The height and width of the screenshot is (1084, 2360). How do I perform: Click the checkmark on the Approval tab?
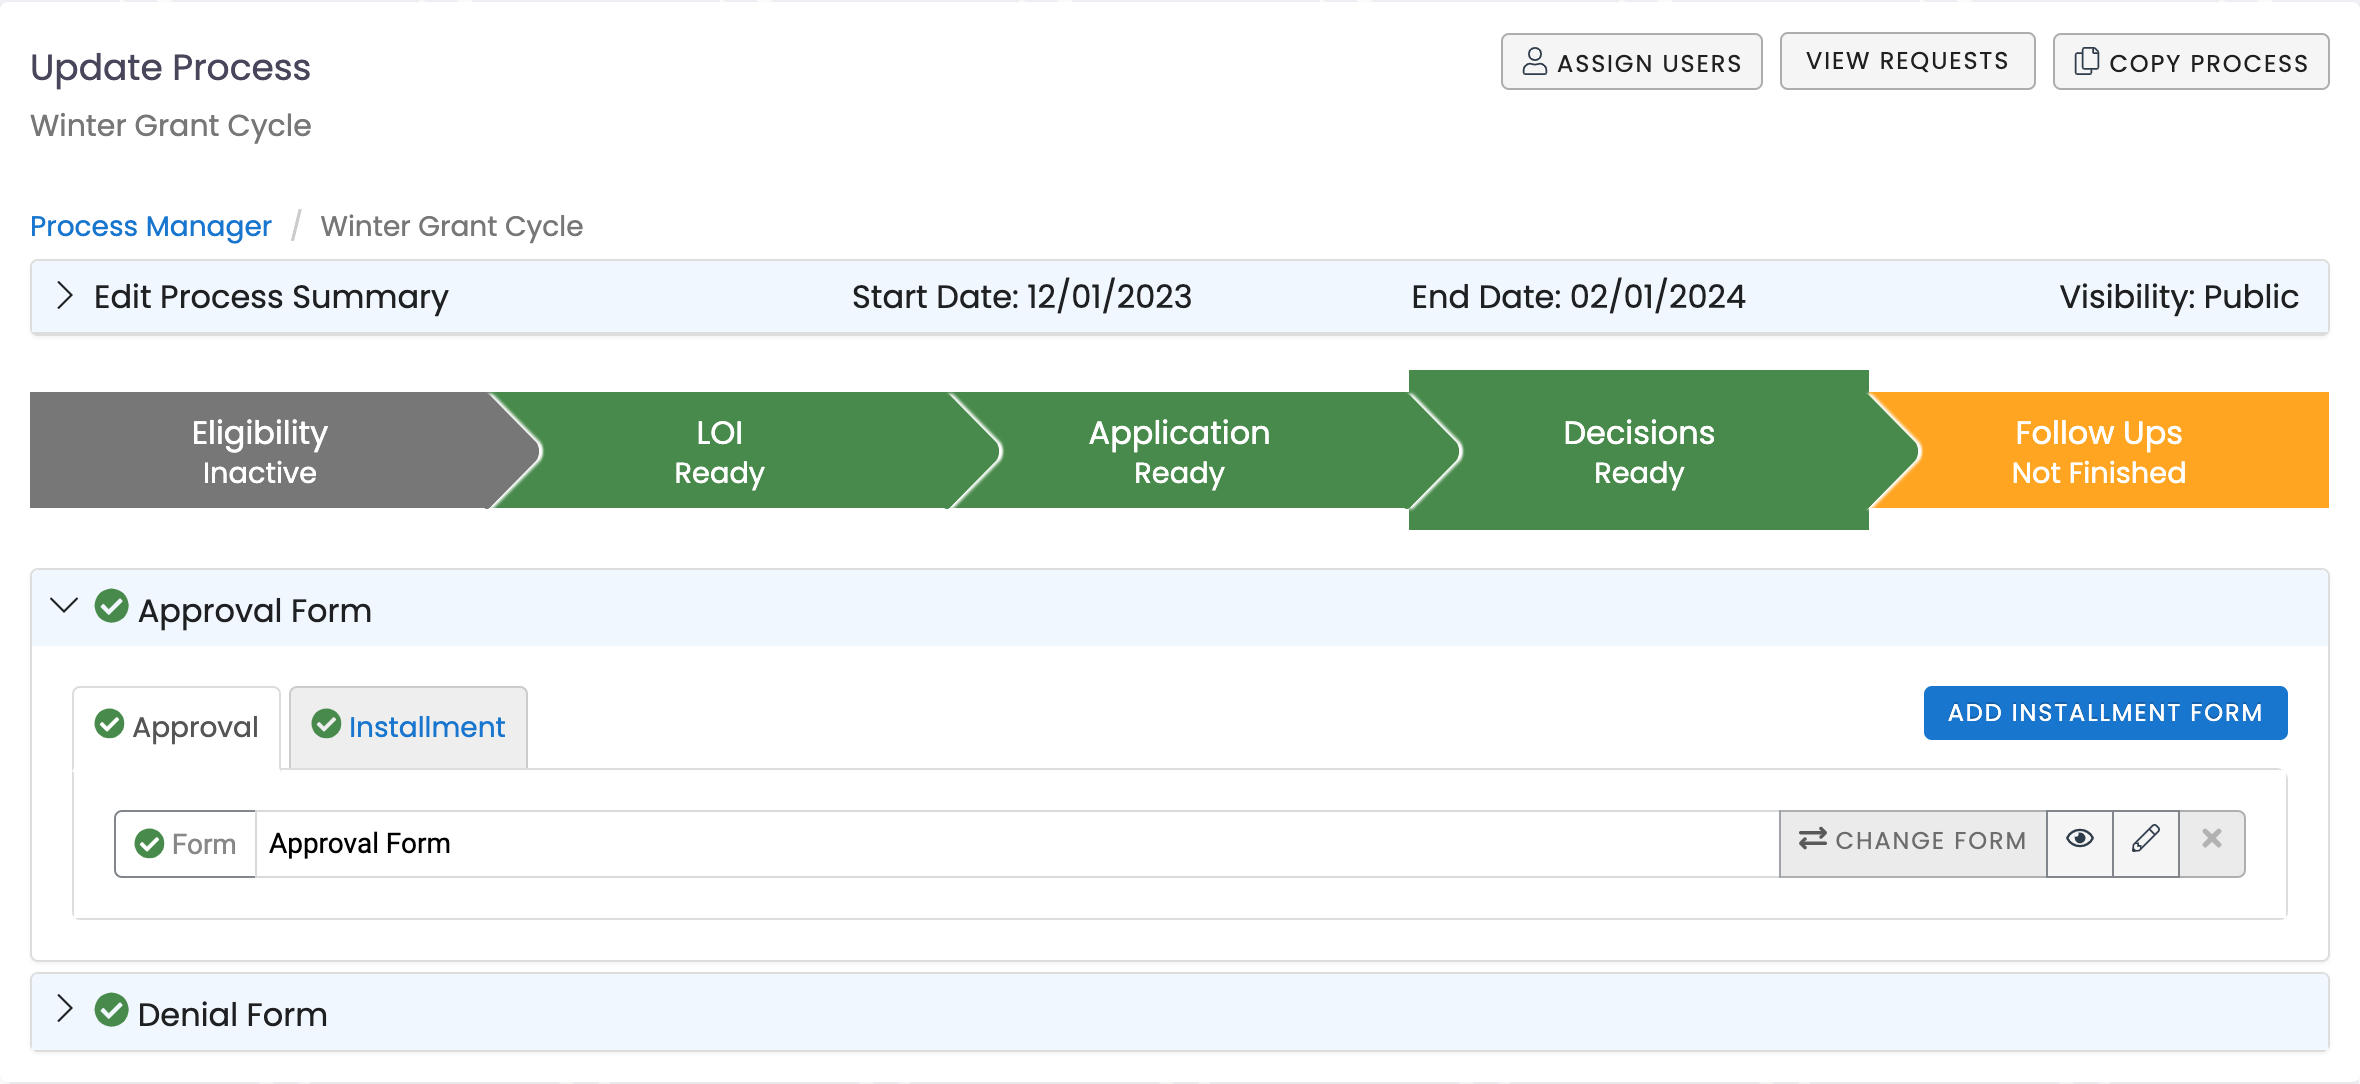(x=110, y=724)
